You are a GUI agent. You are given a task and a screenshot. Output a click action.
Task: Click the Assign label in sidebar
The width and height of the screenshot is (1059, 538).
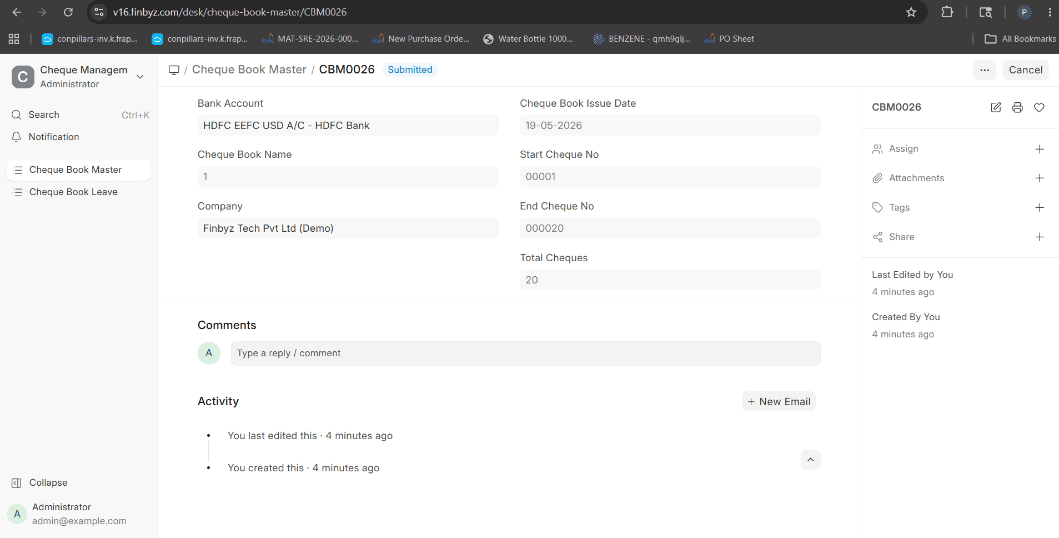coord(904,149)
